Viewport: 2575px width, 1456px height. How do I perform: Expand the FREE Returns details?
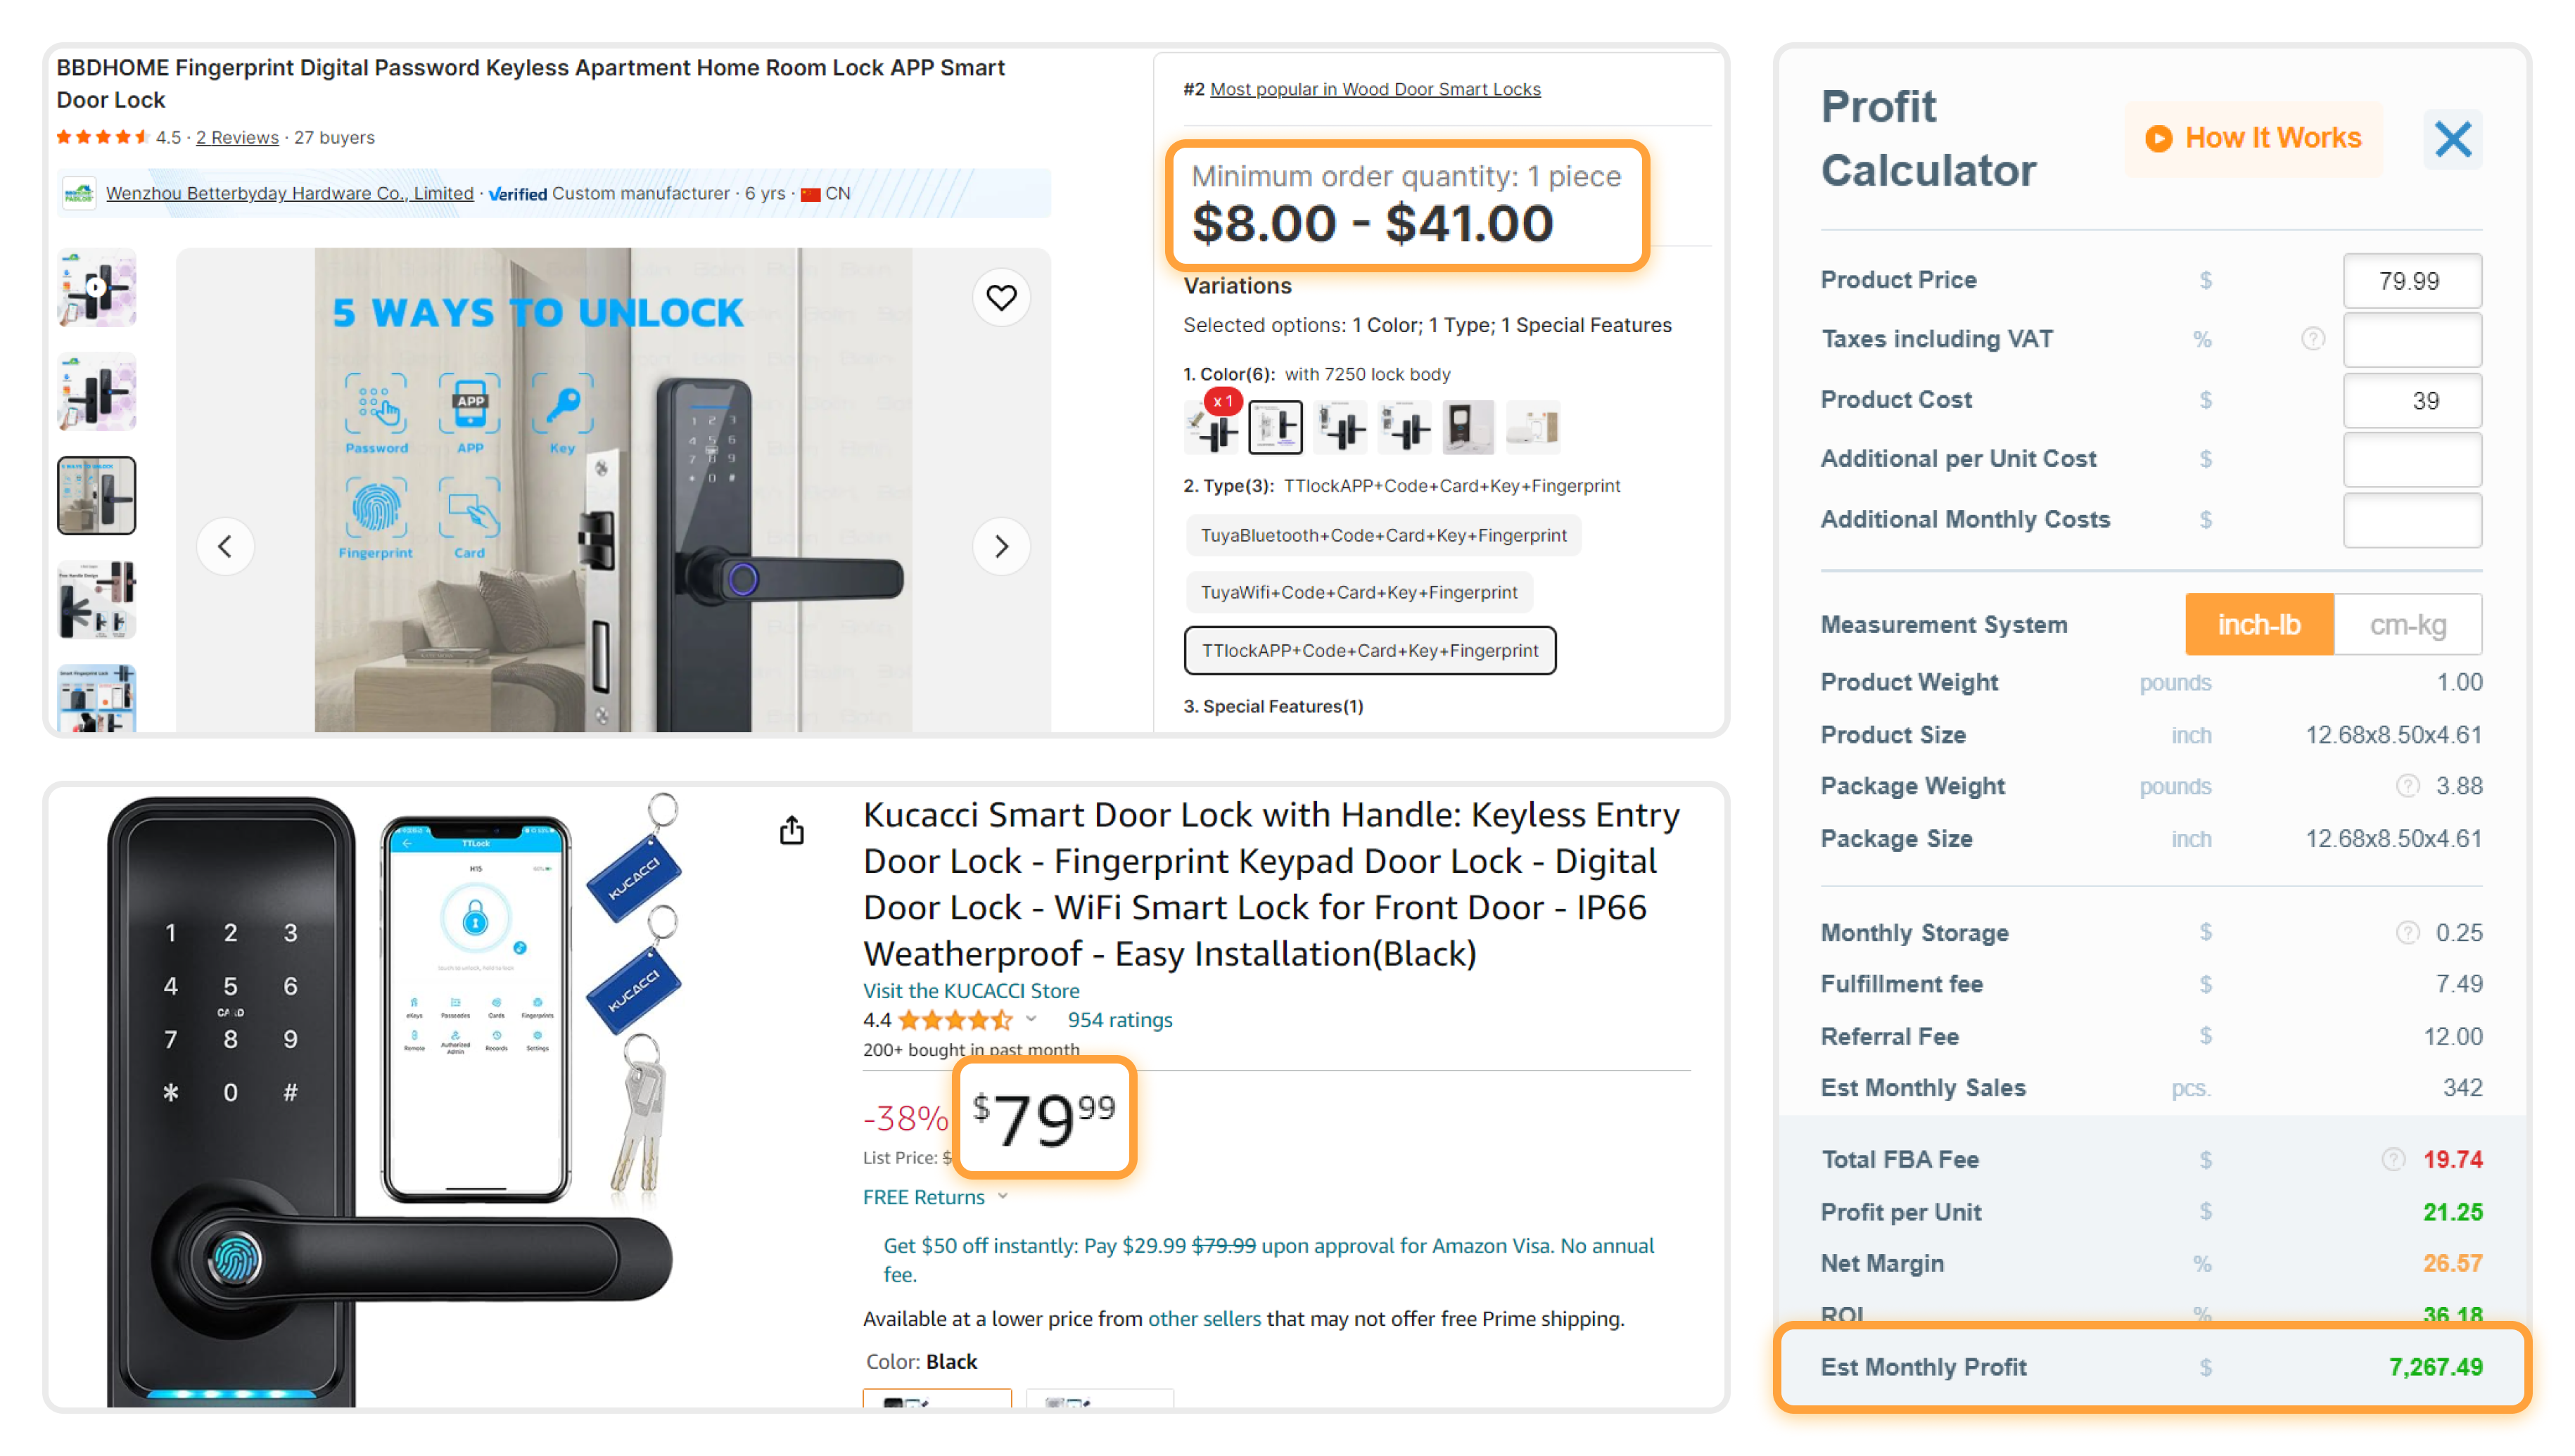[x=1003, y=1196]
